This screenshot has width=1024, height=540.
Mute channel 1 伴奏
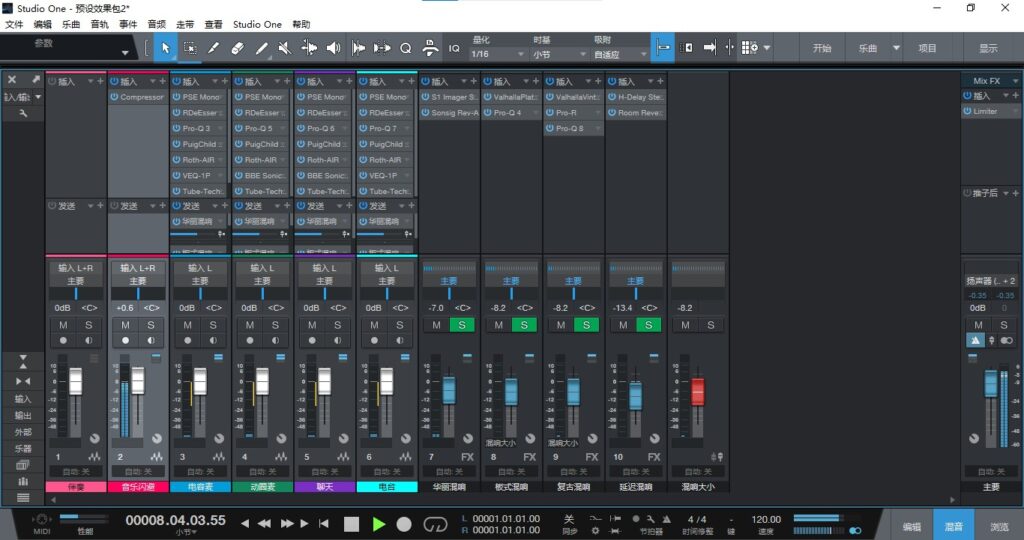pos(64,325)
